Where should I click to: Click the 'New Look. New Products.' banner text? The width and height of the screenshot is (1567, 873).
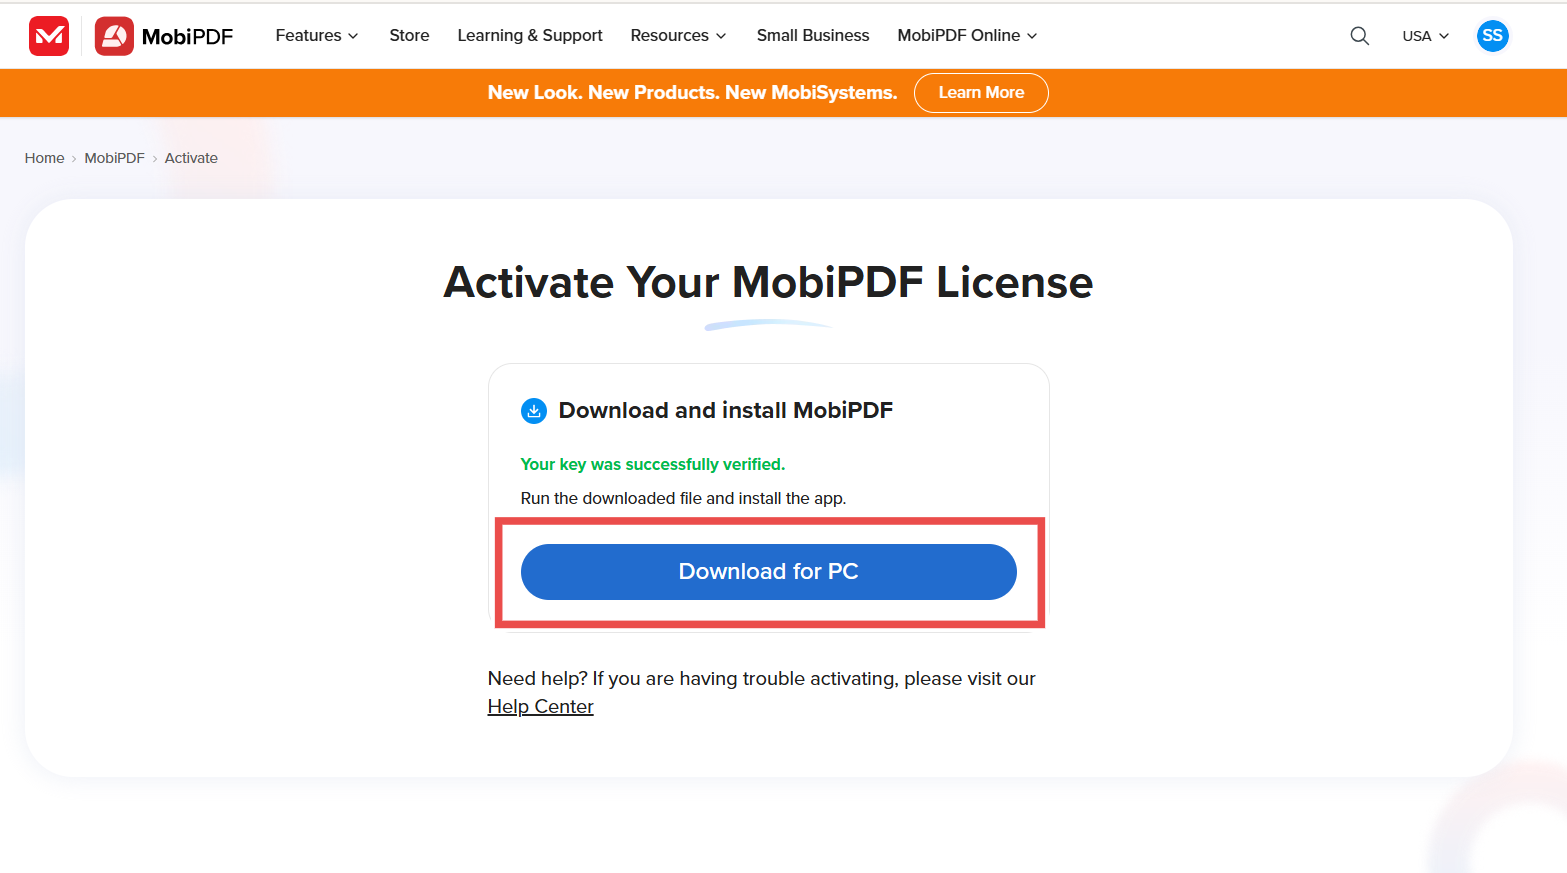point(692,93)
